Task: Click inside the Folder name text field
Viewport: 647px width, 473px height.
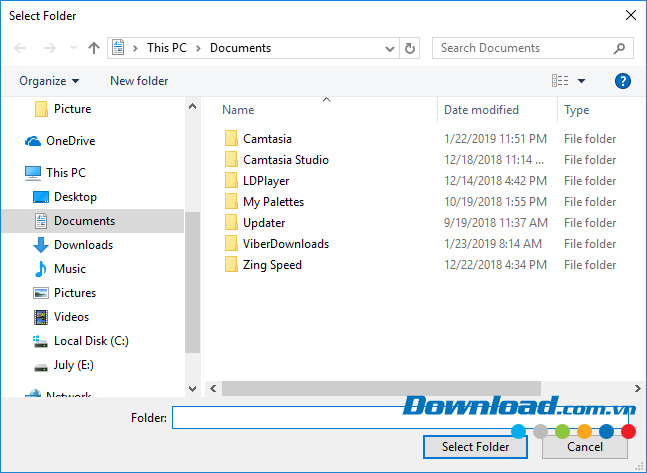Action: [x=340, y=418]
